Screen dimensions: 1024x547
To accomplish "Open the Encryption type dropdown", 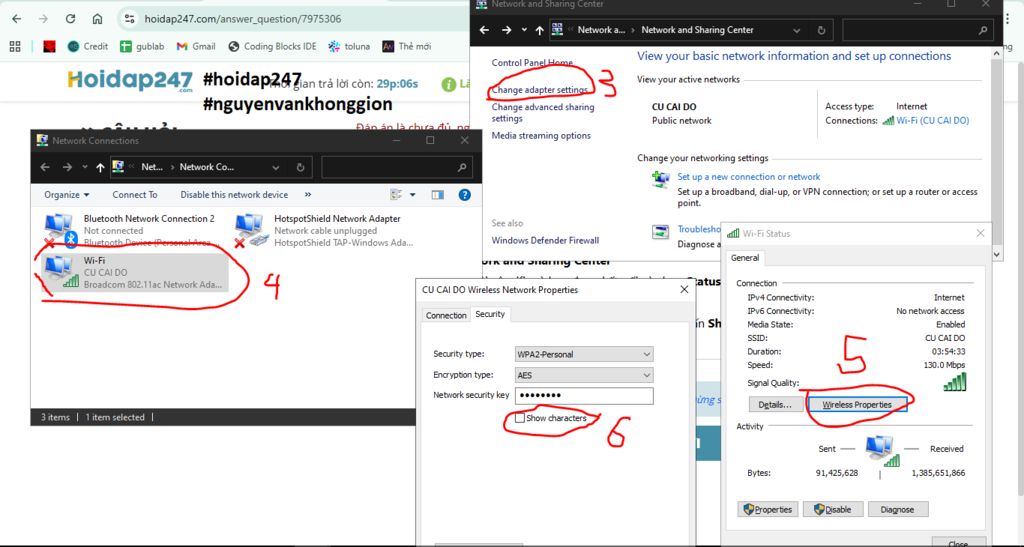I will (x=584, y=375).
